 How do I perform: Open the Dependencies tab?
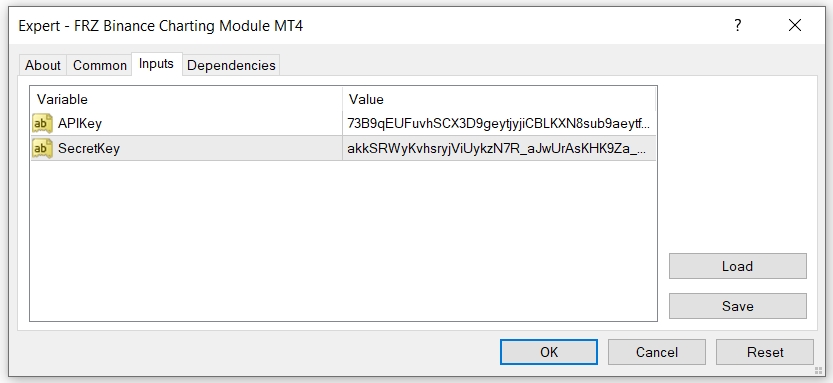tap(231, 65)
